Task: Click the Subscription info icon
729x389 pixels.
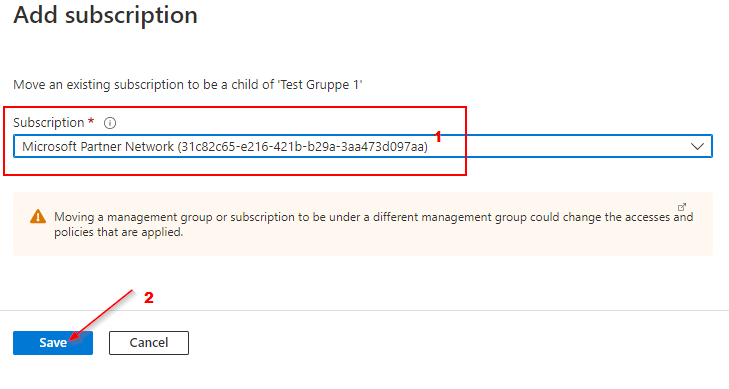Action: (x=110, y=123)
